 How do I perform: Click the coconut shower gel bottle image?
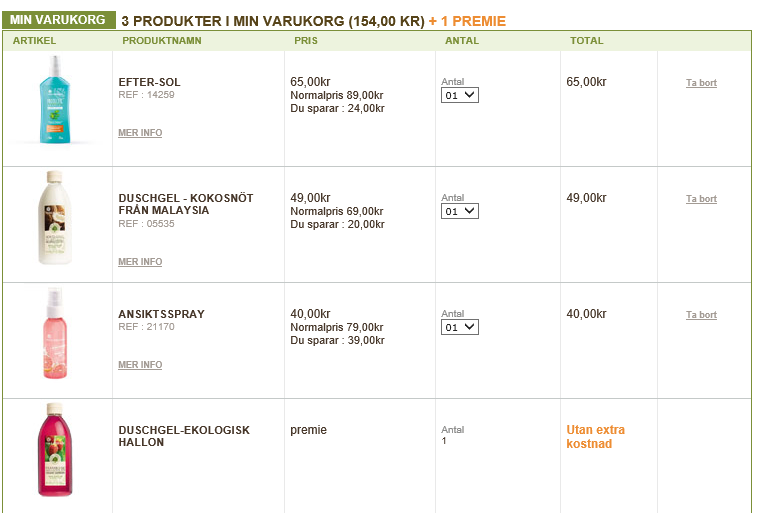54,217
